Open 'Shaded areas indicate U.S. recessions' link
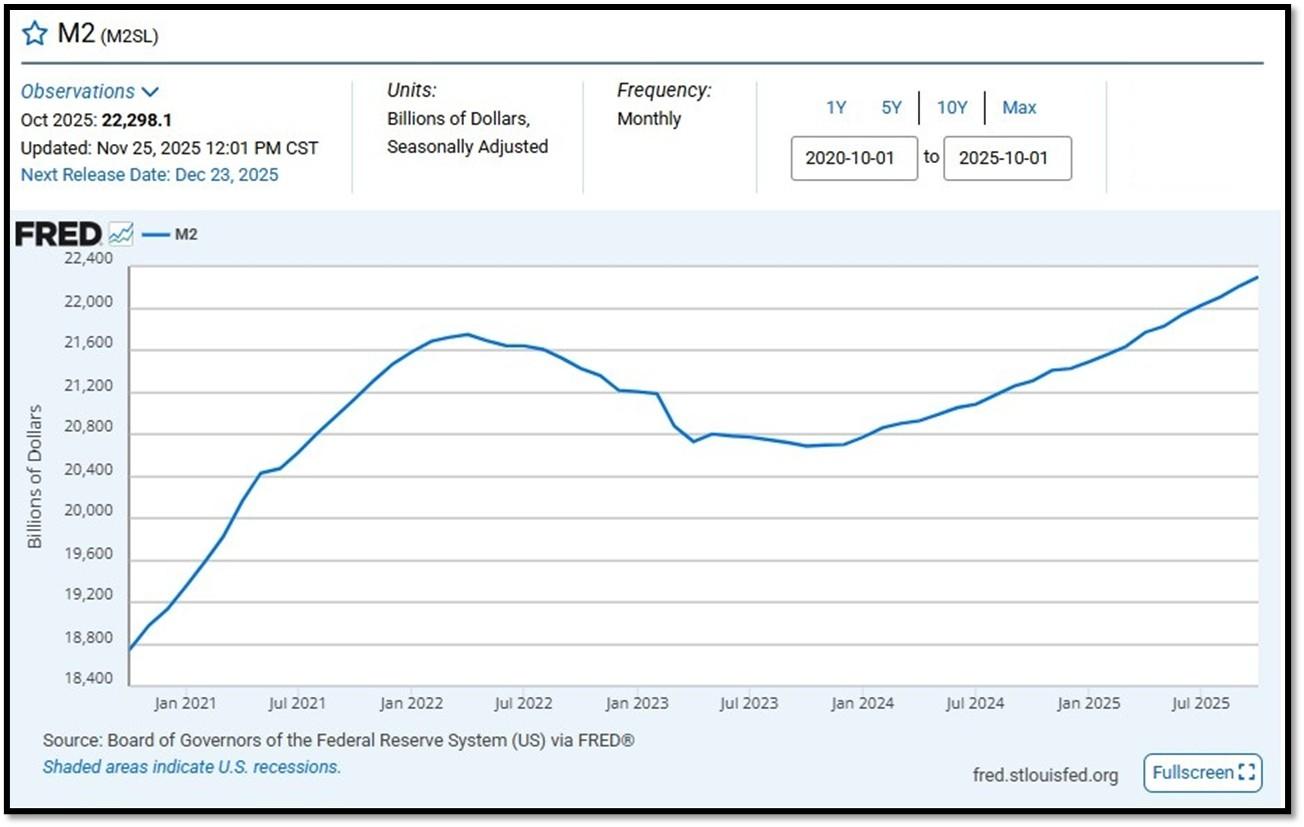The width and height of the screenshot is (1304, 827). [192, 767]
